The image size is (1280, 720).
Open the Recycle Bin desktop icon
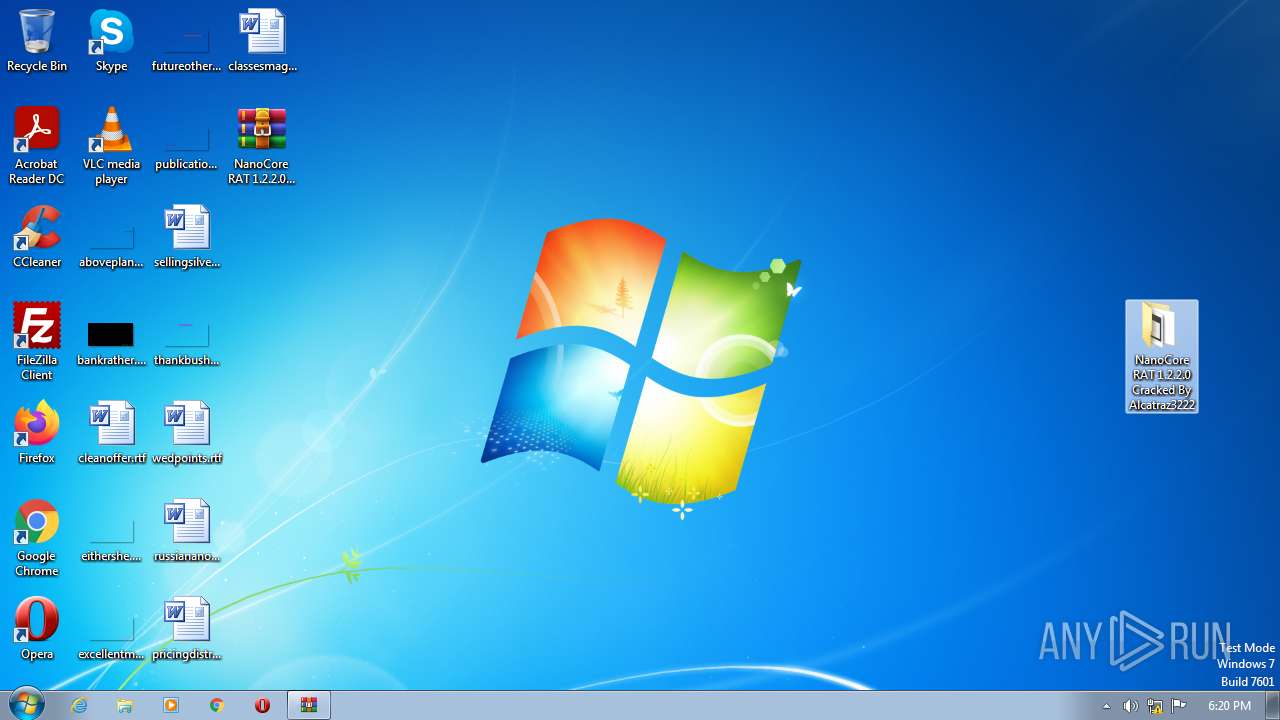pyautogui.click(x=37, y=41)
